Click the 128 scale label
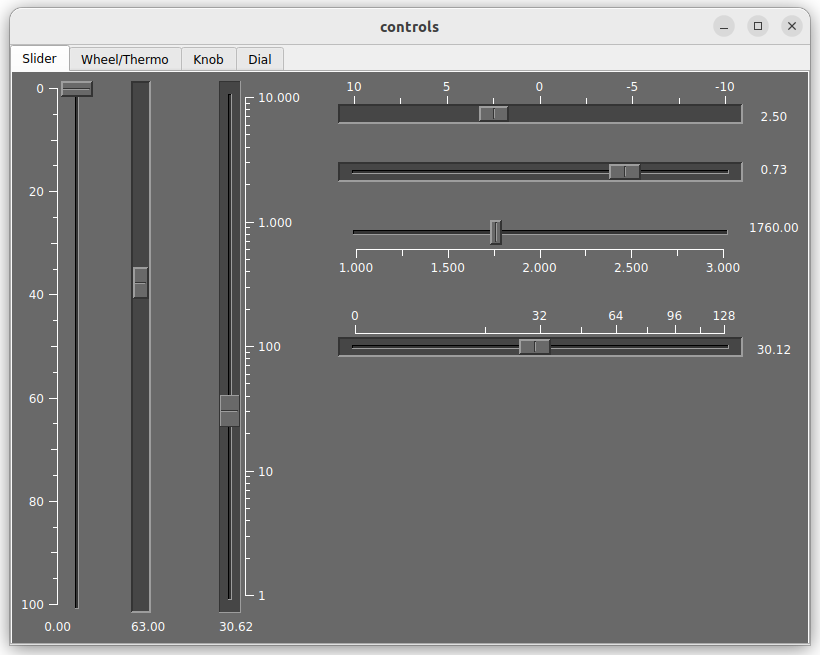 pyautogui.click(x=724, y=316)
